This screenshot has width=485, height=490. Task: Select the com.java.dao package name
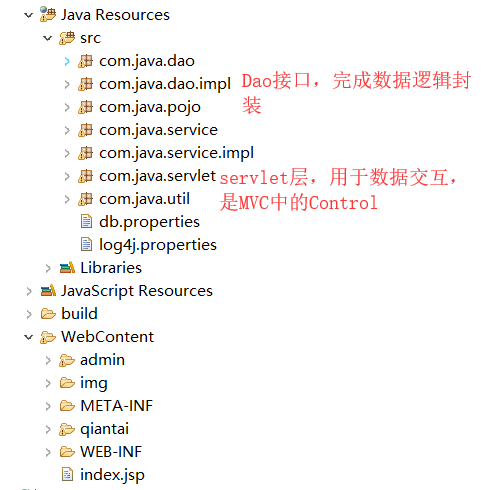click(x=147, y=61)
